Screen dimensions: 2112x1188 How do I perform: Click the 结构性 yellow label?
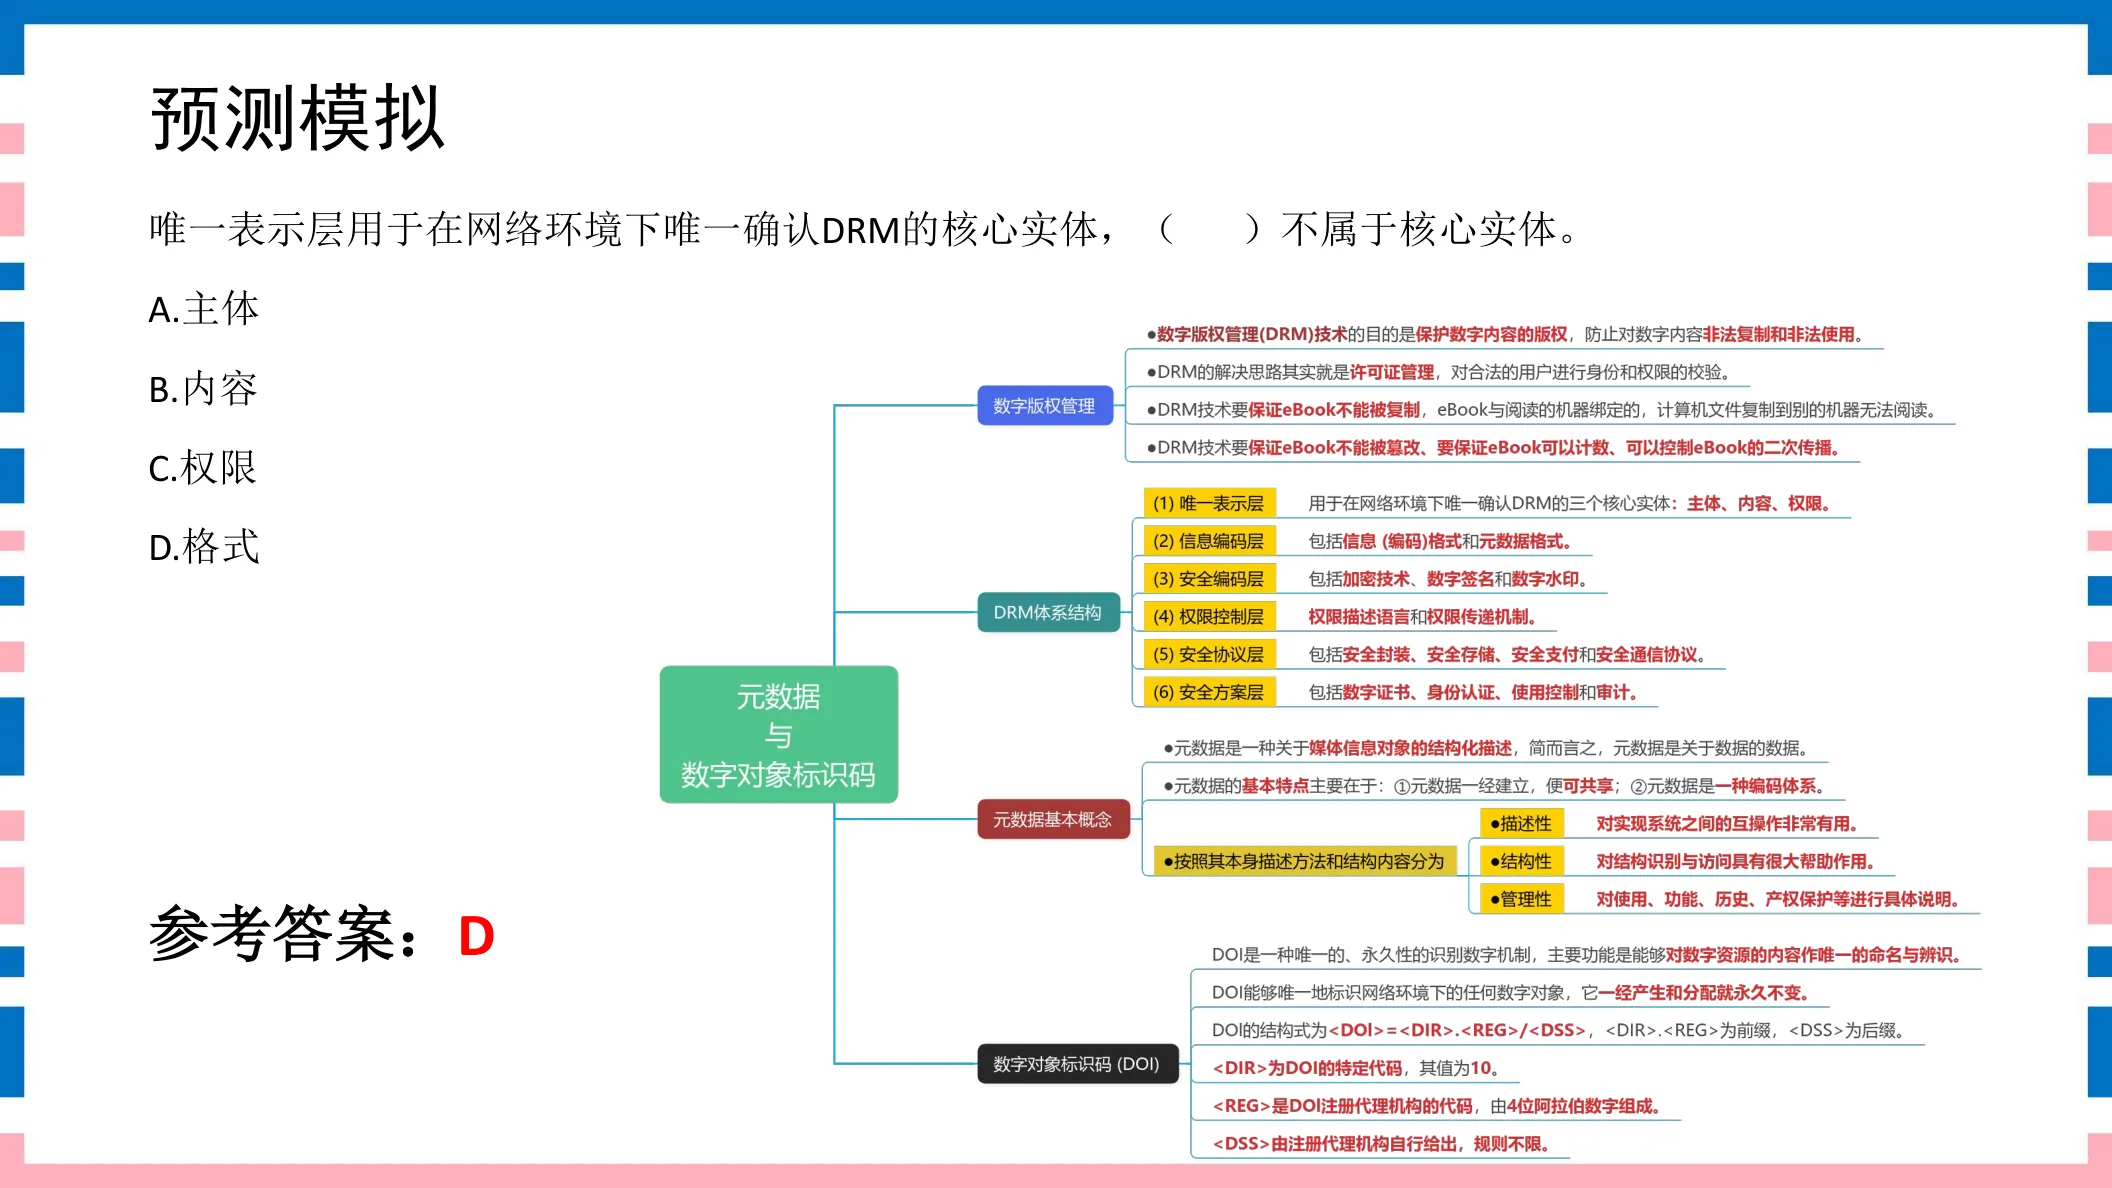coord(1521,861)
